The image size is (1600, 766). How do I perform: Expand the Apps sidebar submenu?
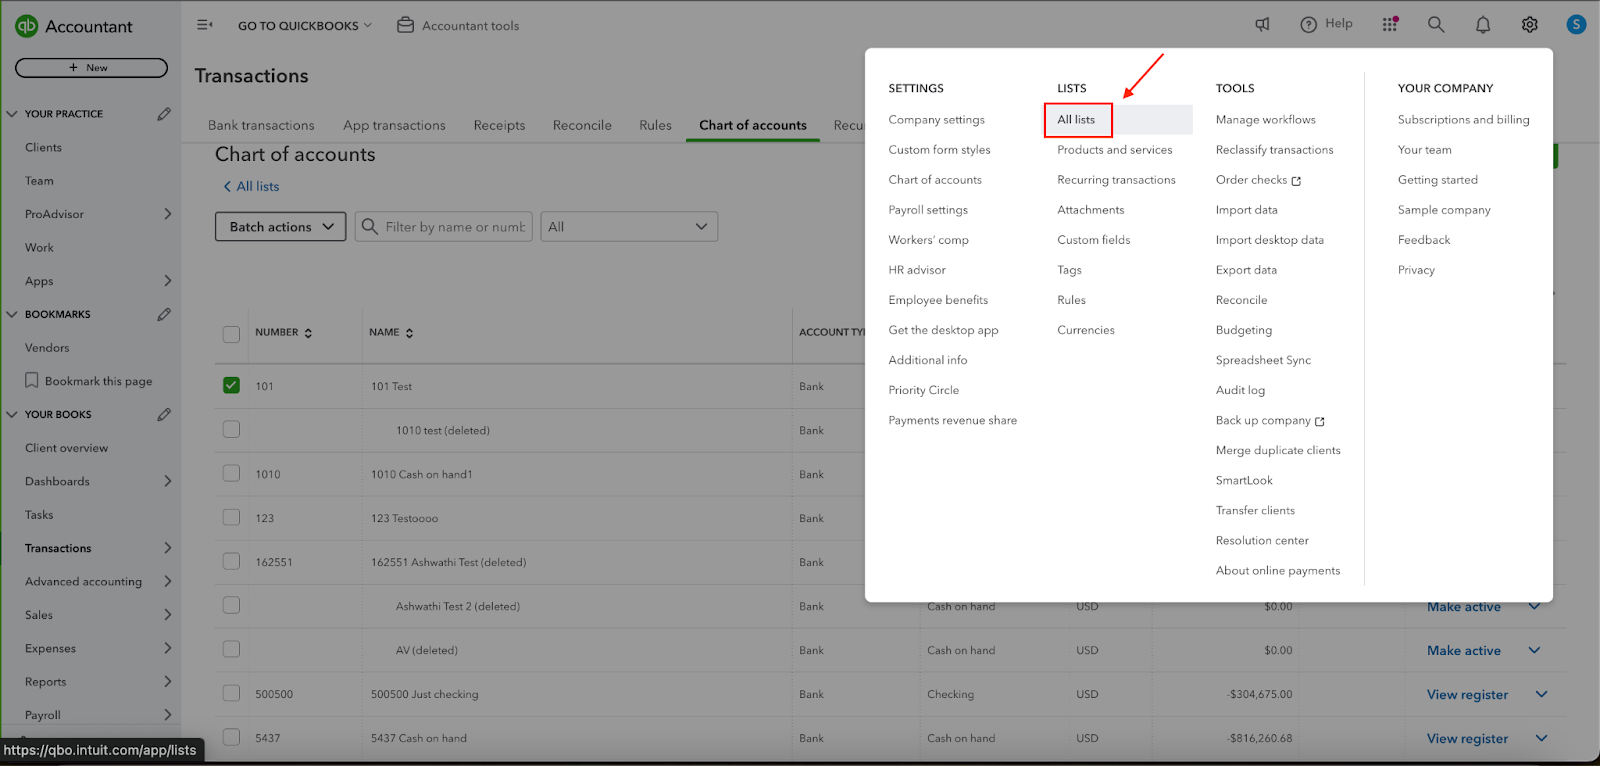click(x=167, y=281)
